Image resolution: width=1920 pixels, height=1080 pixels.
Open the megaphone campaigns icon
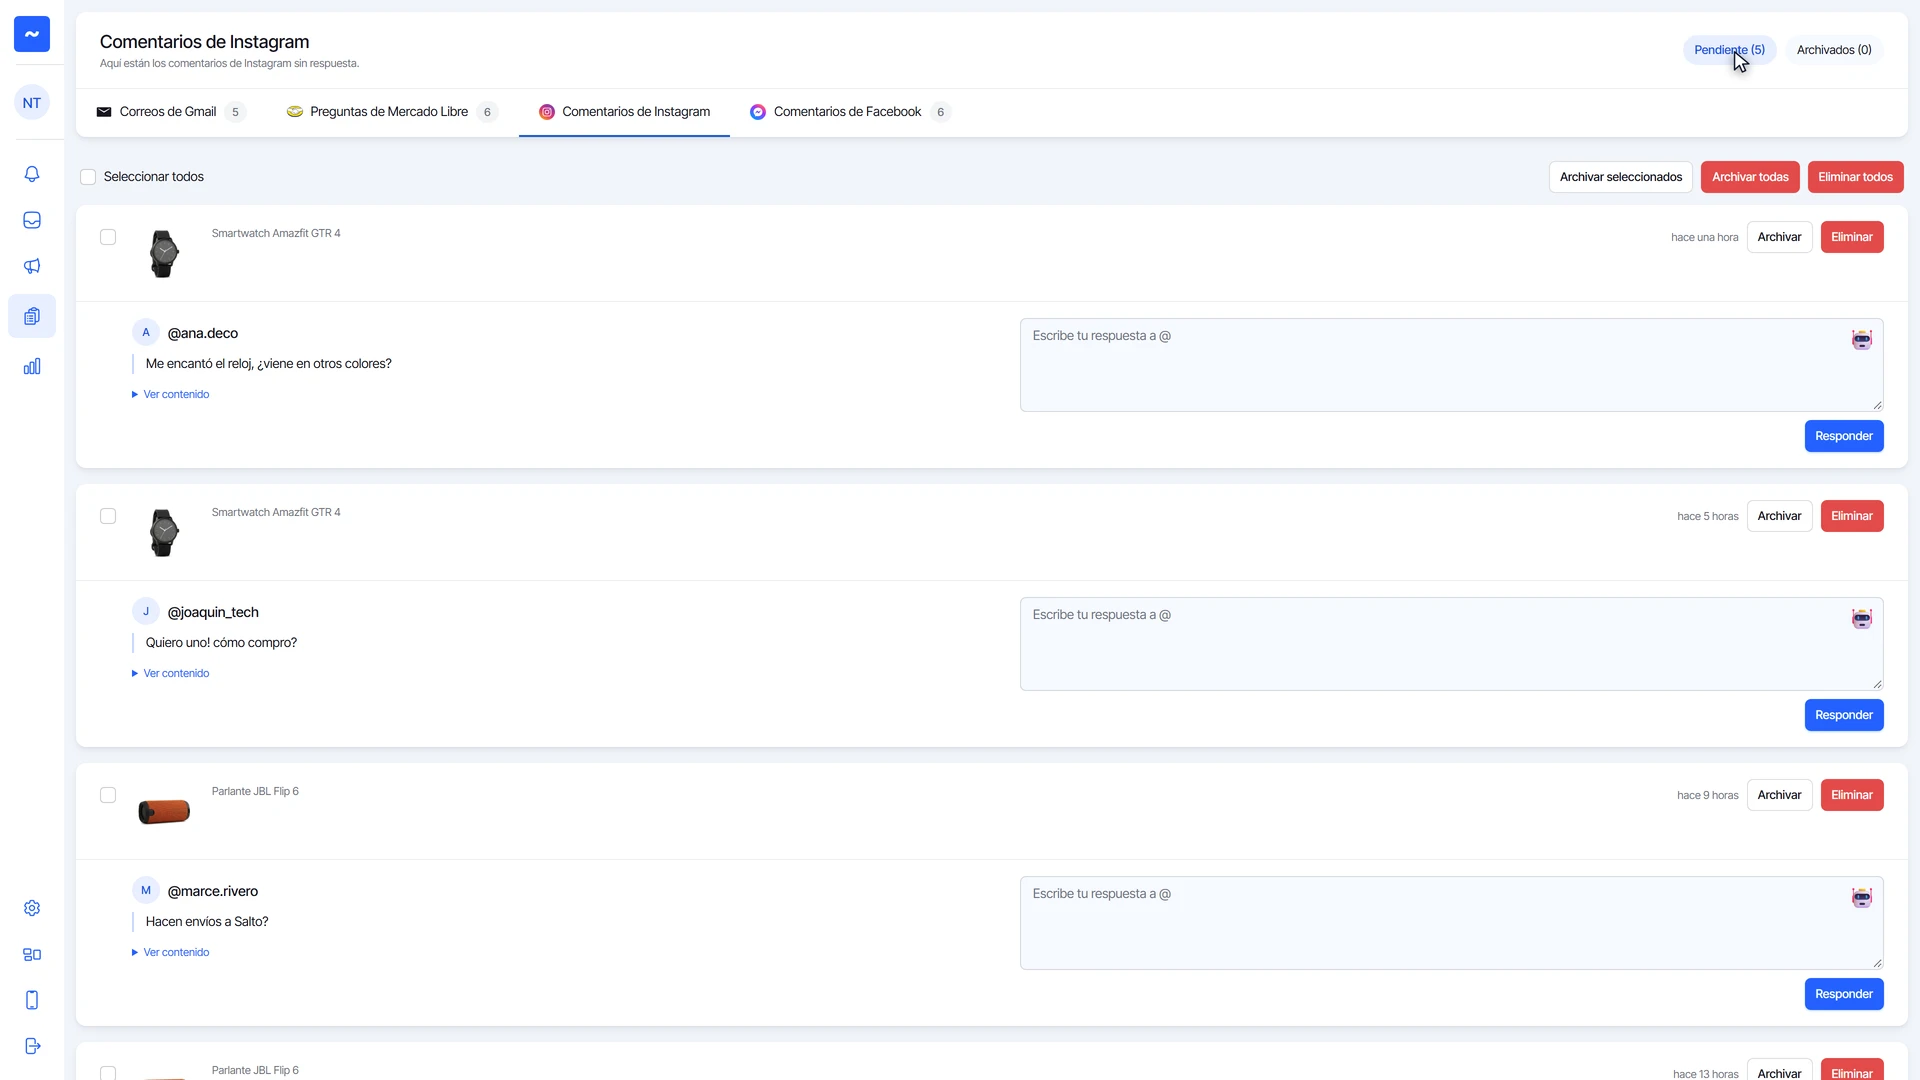[32, 266]
